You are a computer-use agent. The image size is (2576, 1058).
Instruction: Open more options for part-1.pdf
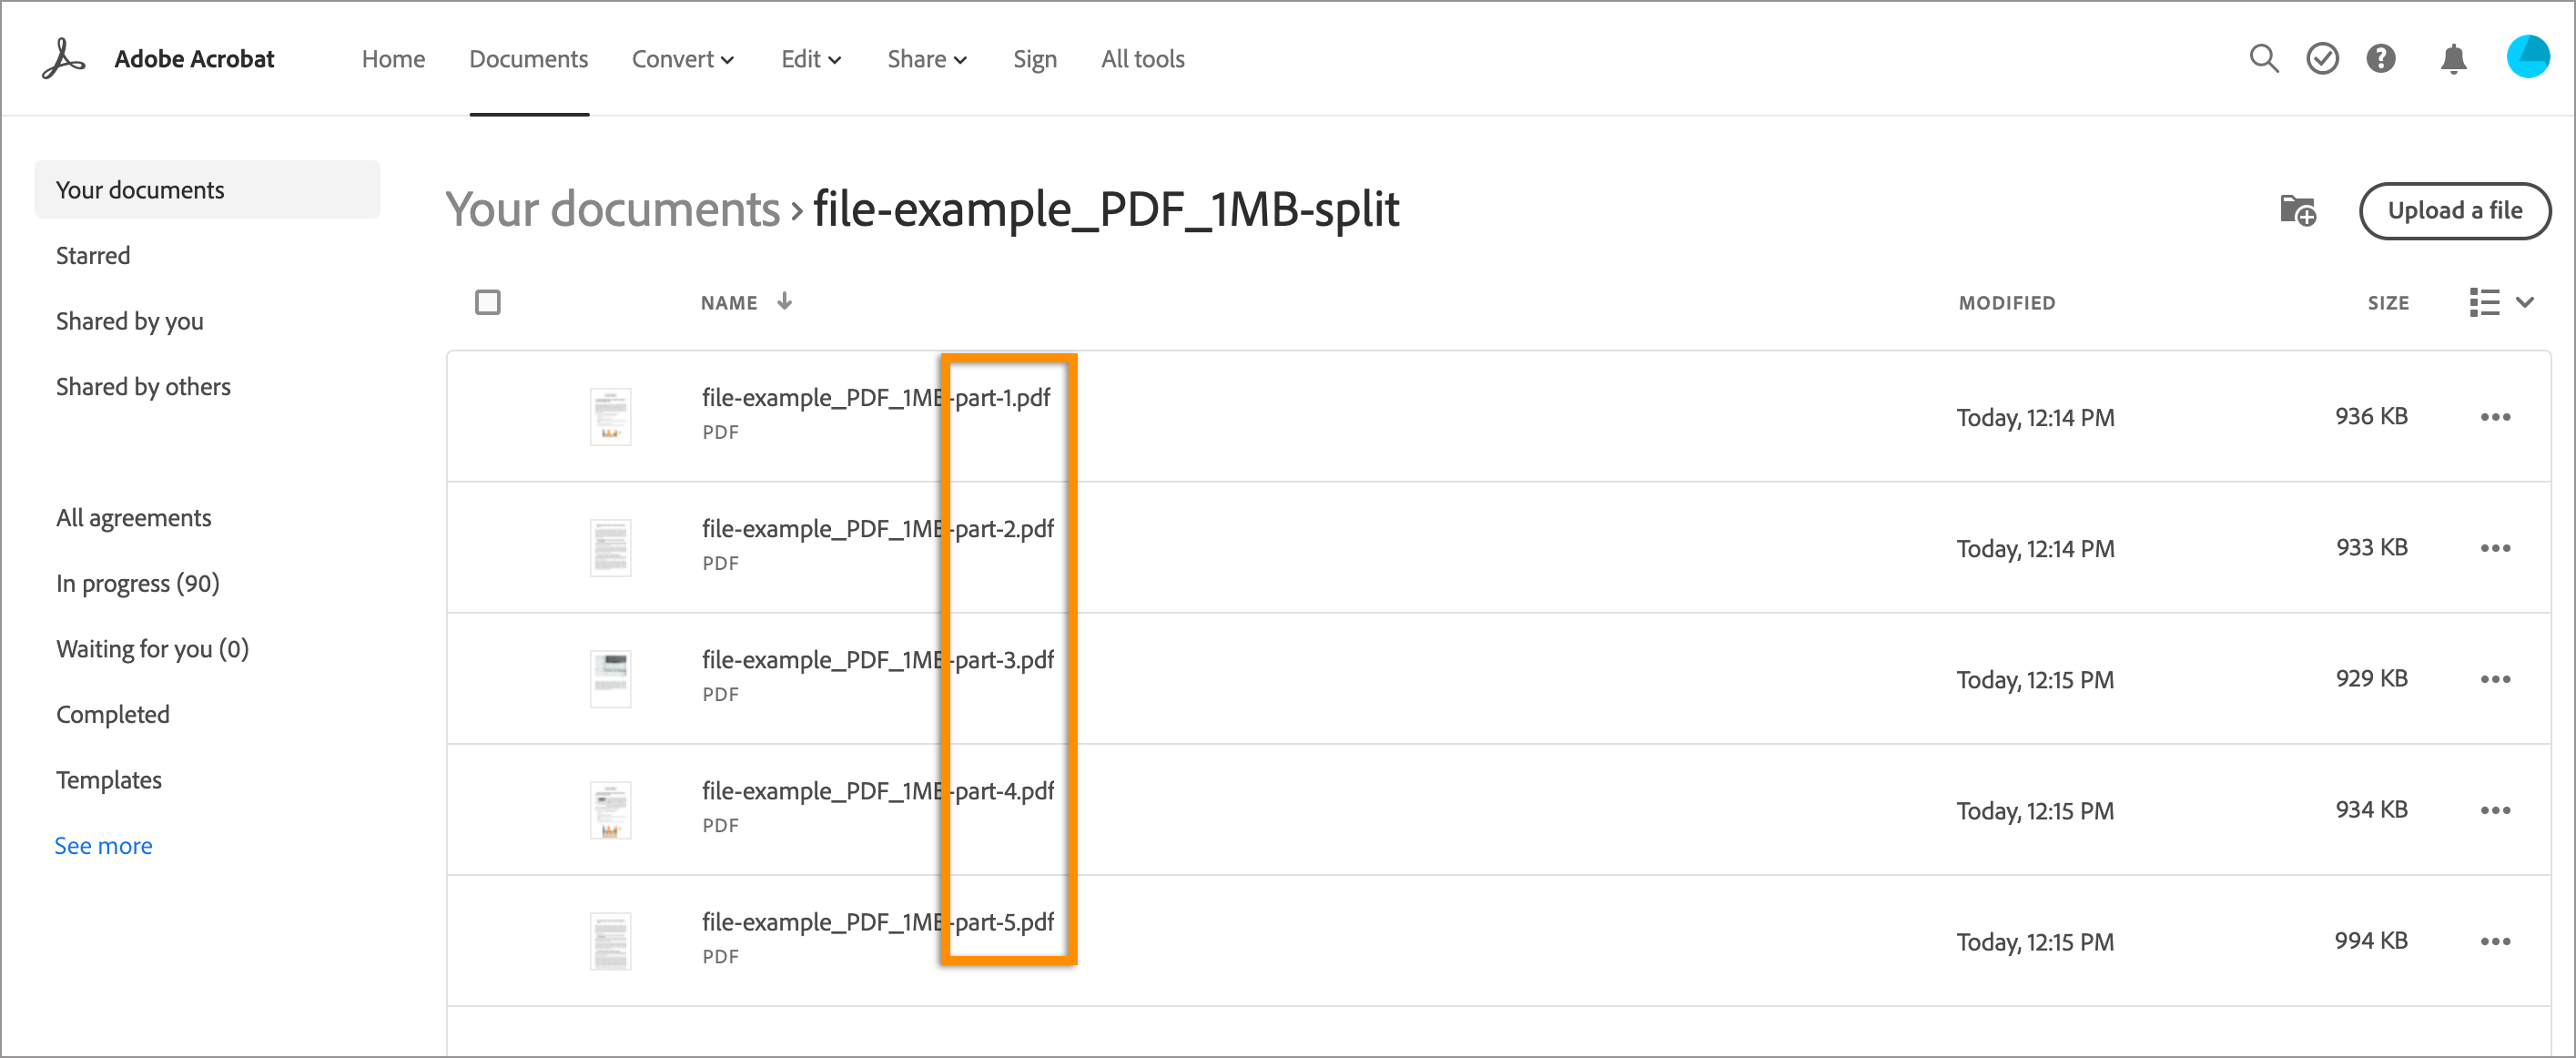(x=2495, y=417)
